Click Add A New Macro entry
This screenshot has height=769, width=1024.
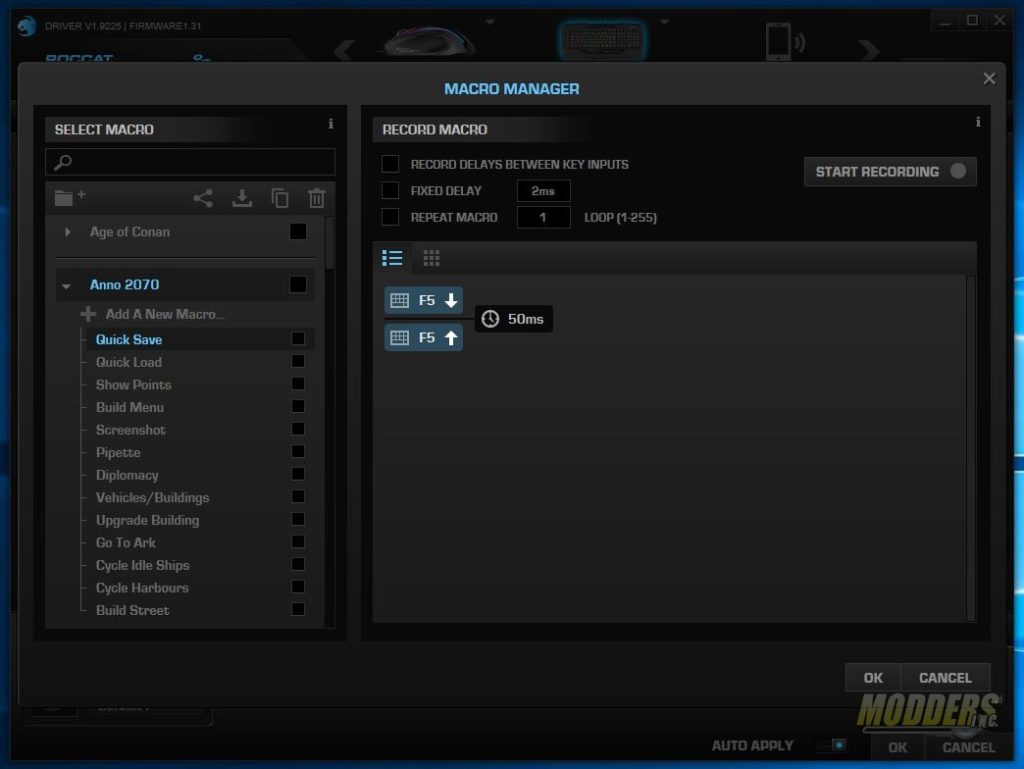[x=165, y=314]
